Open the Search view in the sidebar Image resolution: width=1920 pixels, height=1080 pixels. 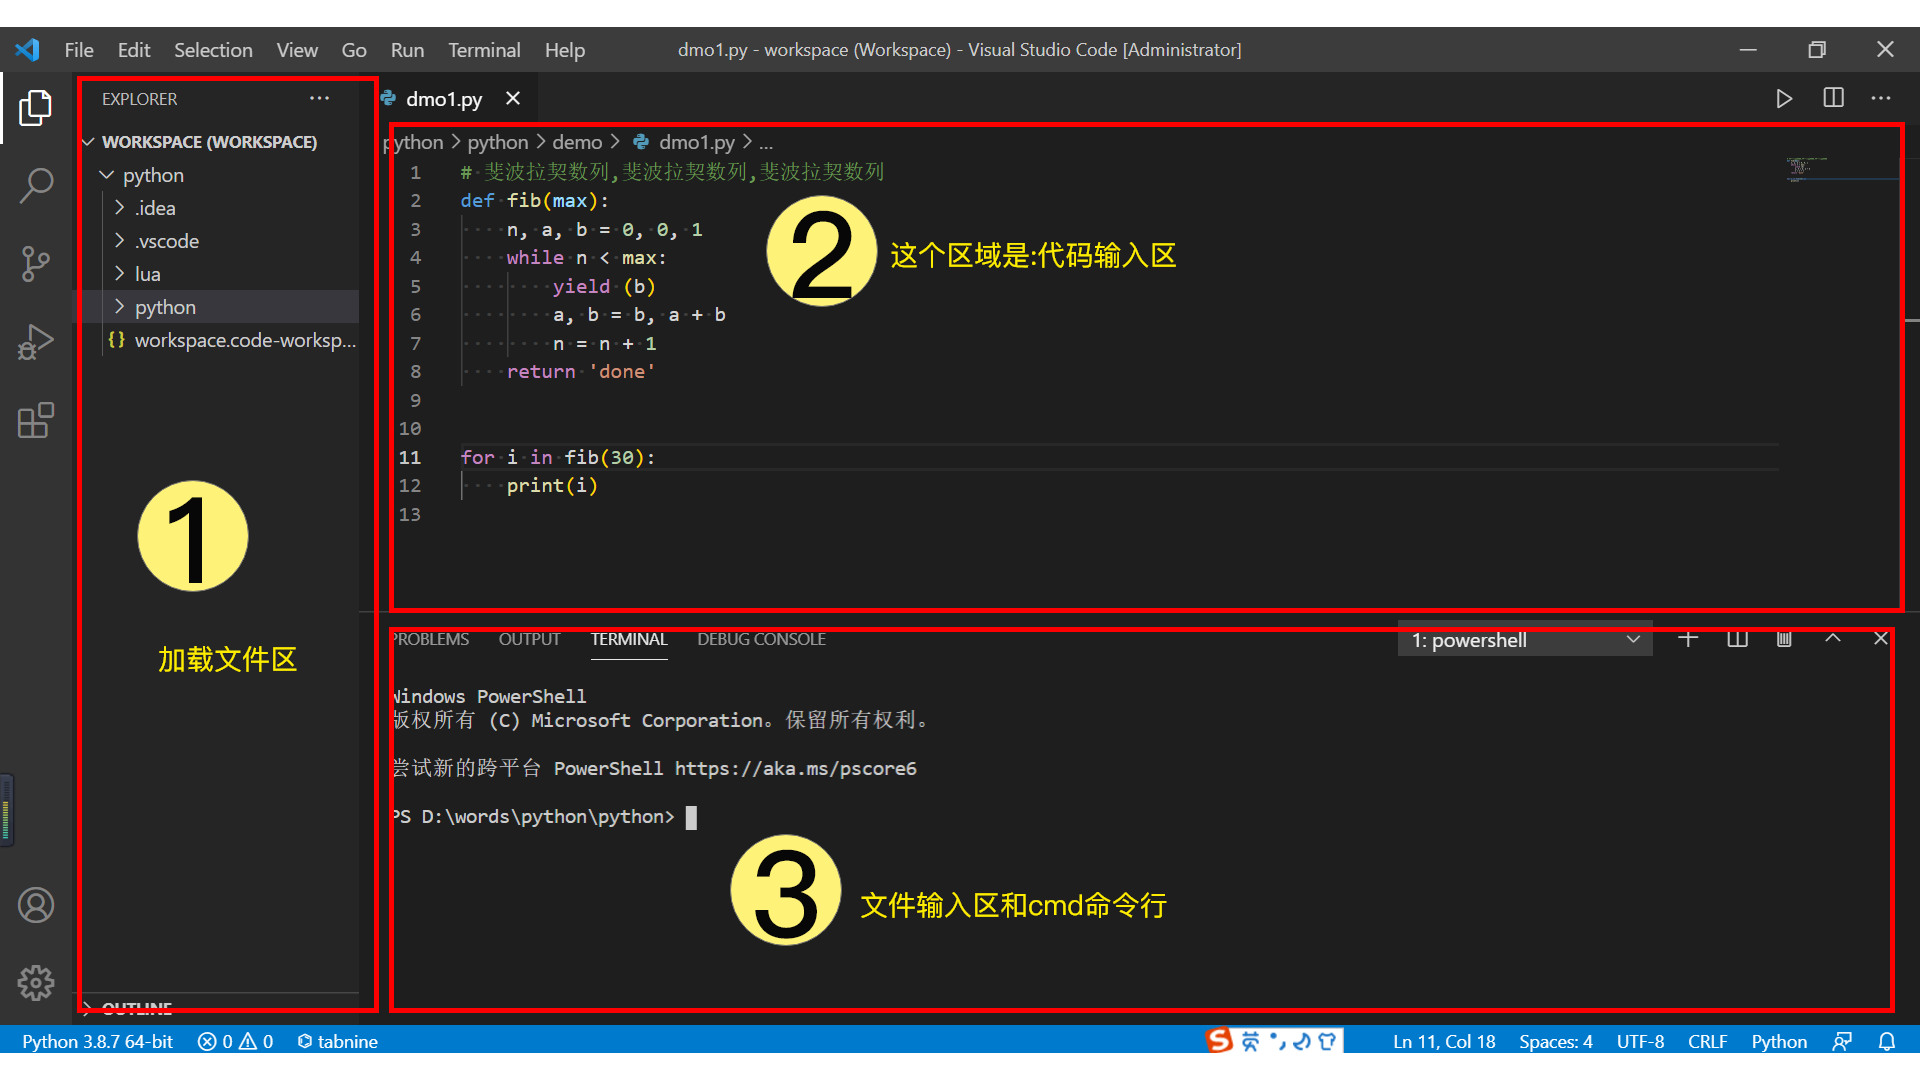[x=36, y=186]
